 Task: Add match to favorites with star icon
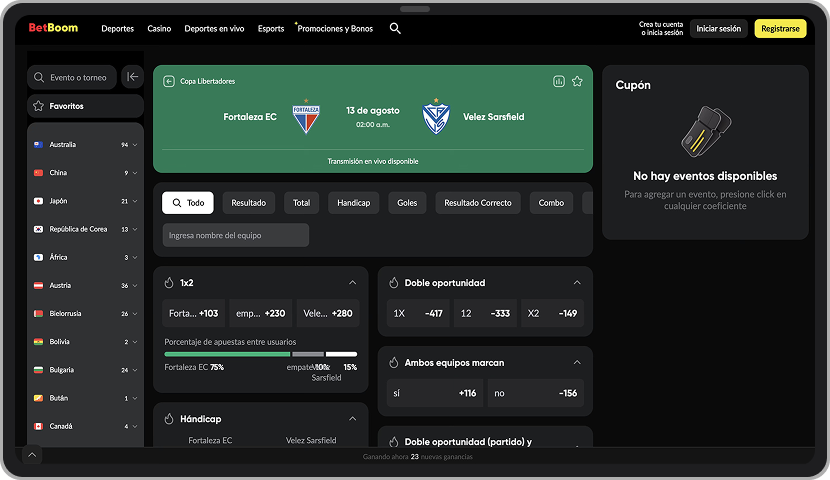577,81
